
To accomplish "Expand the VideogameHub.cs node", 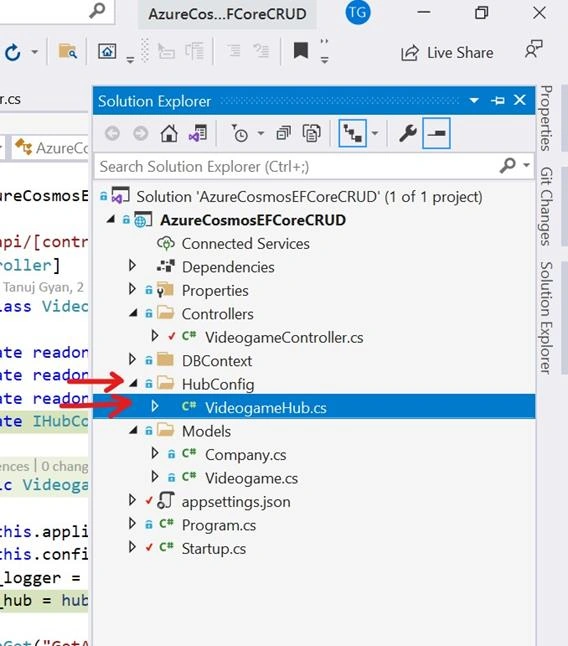I will [x=155, y=406].
